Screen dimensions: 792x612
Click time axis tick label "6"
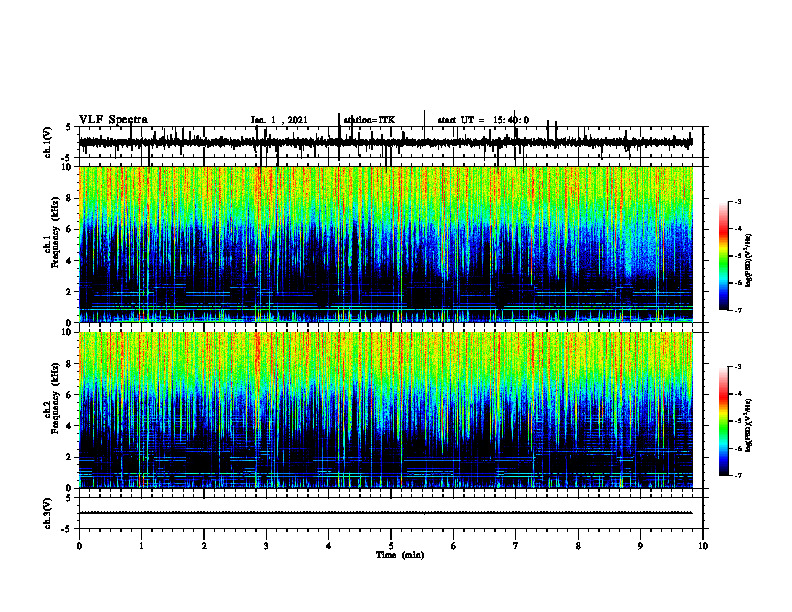coord(454,546)
